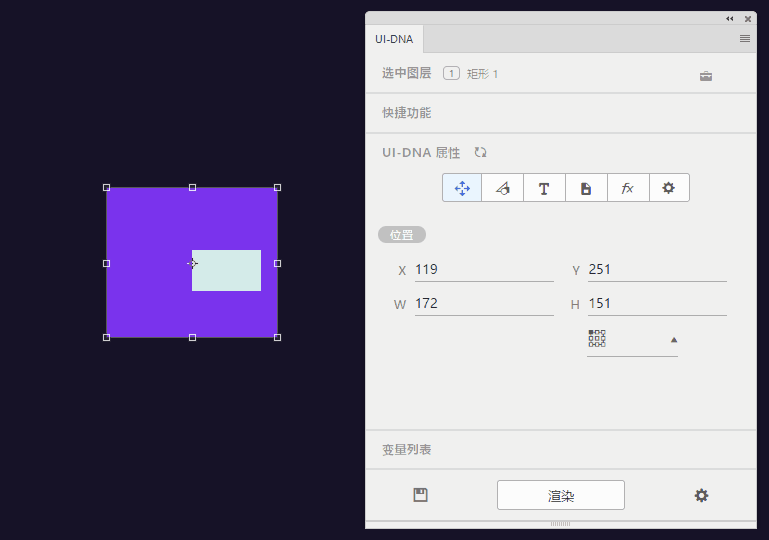
Task: Switch to the text (T) property tab
Action: click(x=544, y=188)
